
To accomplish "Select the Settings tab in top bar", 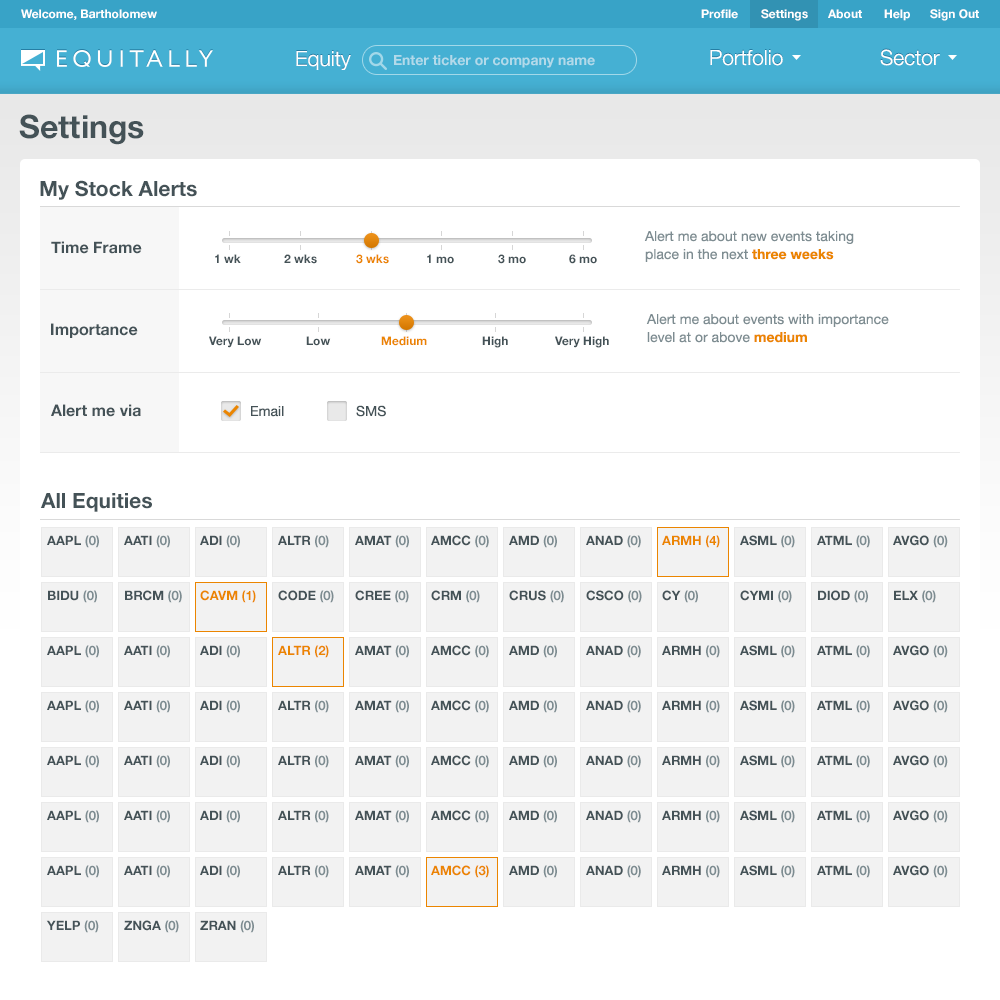I will click(784, 14).
